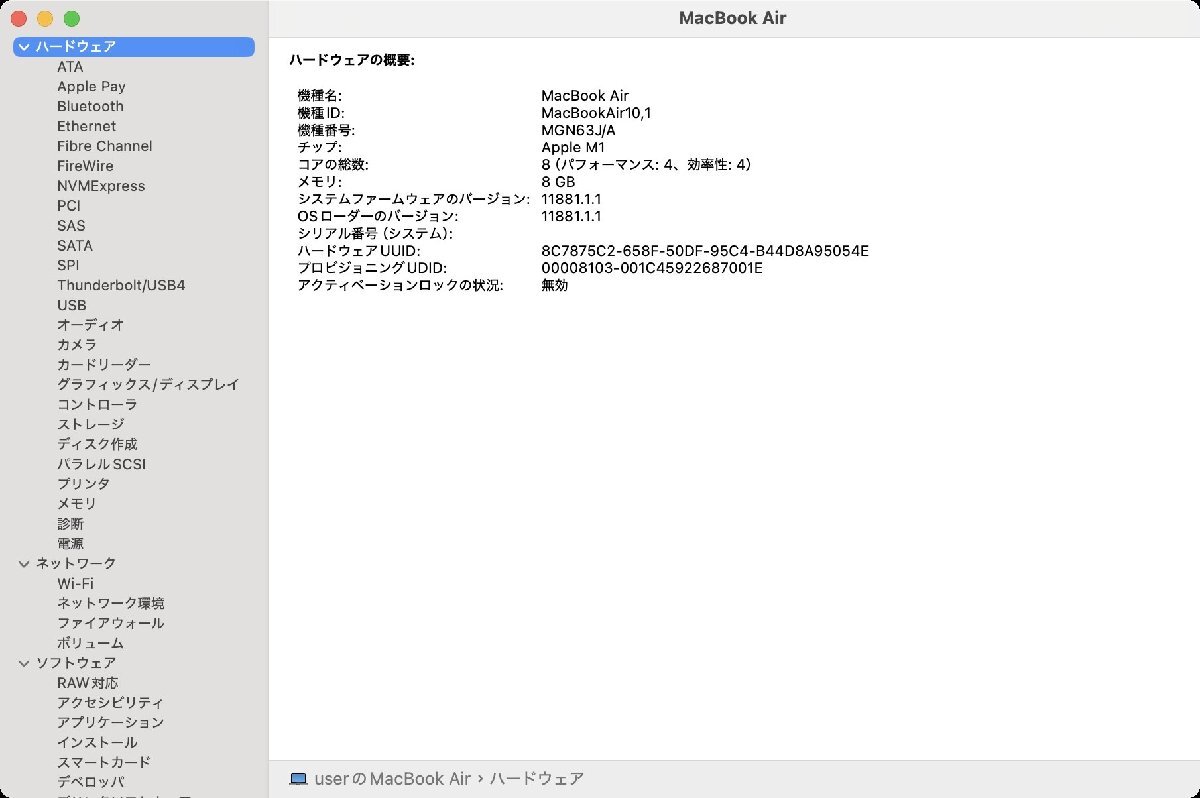Collapse the ソフトウェア section chevron

(x=24, y=663)
